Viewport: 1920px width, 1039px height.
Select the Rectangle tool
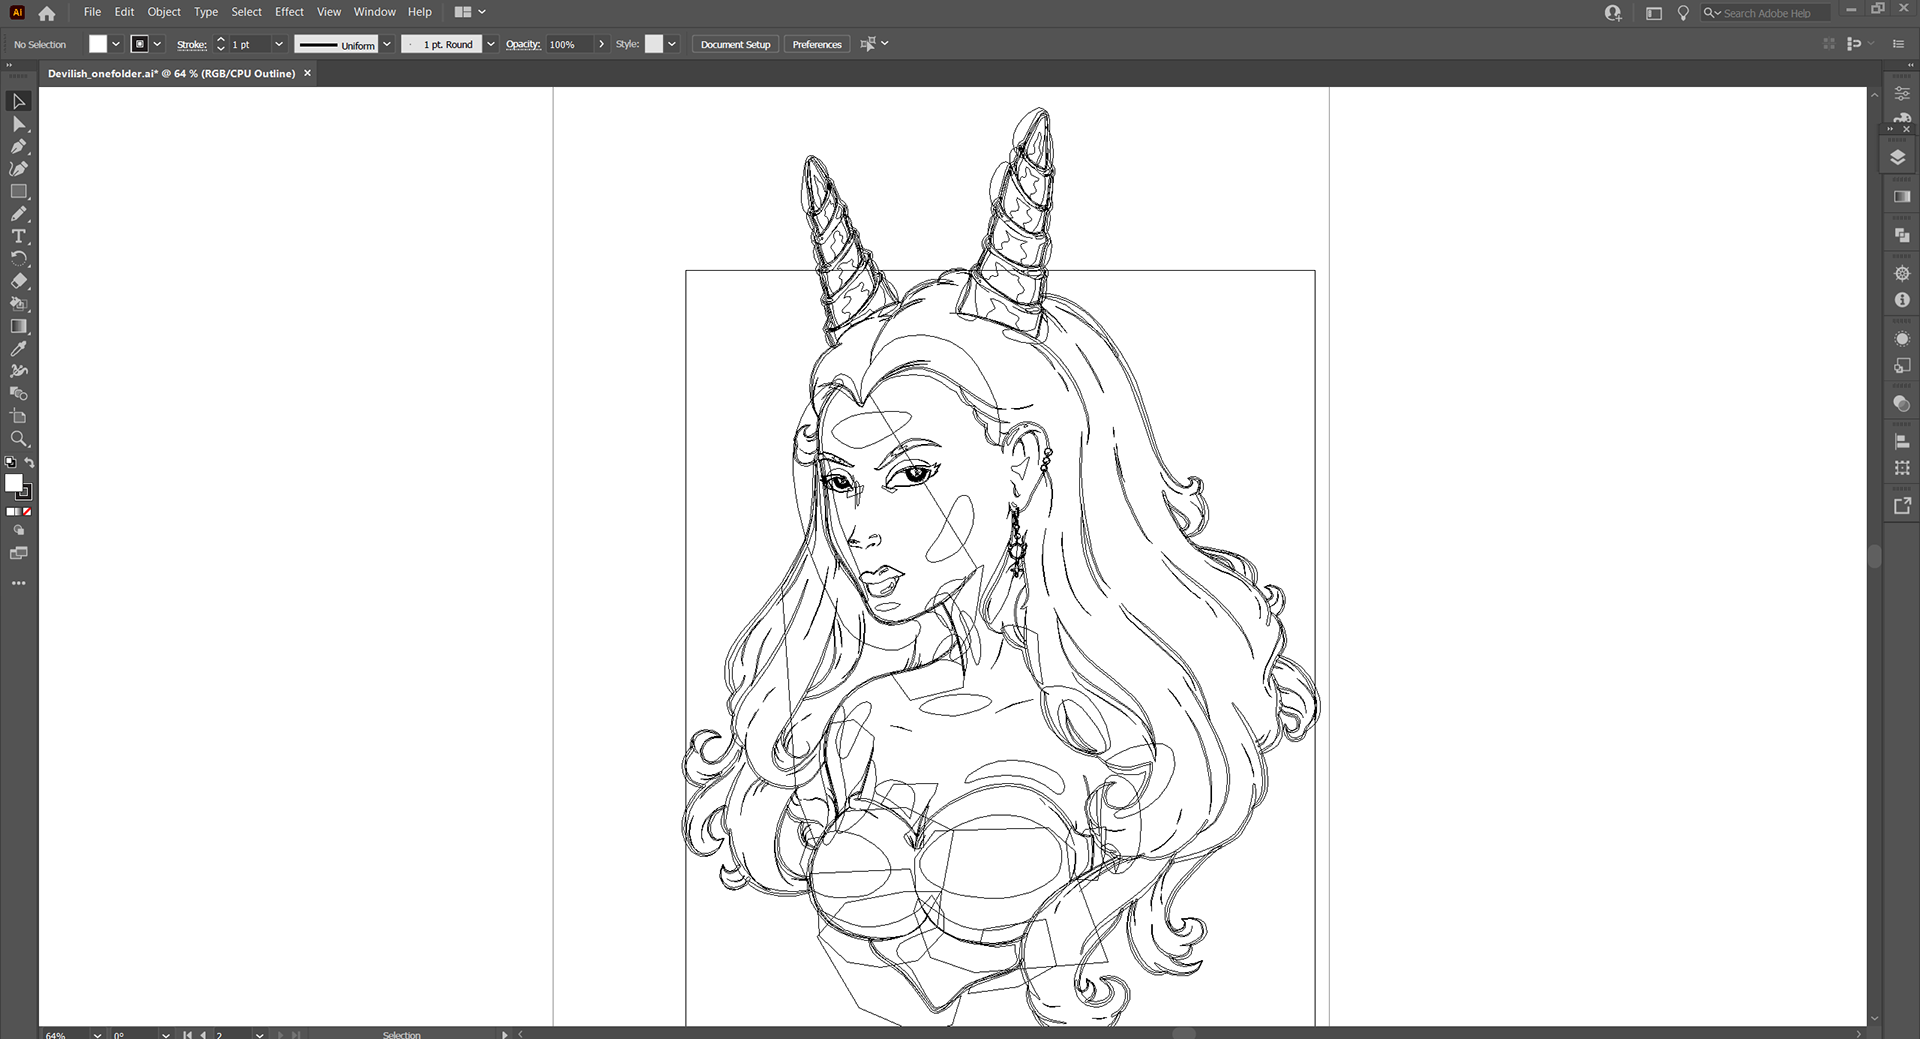click(x=19, y=191)
